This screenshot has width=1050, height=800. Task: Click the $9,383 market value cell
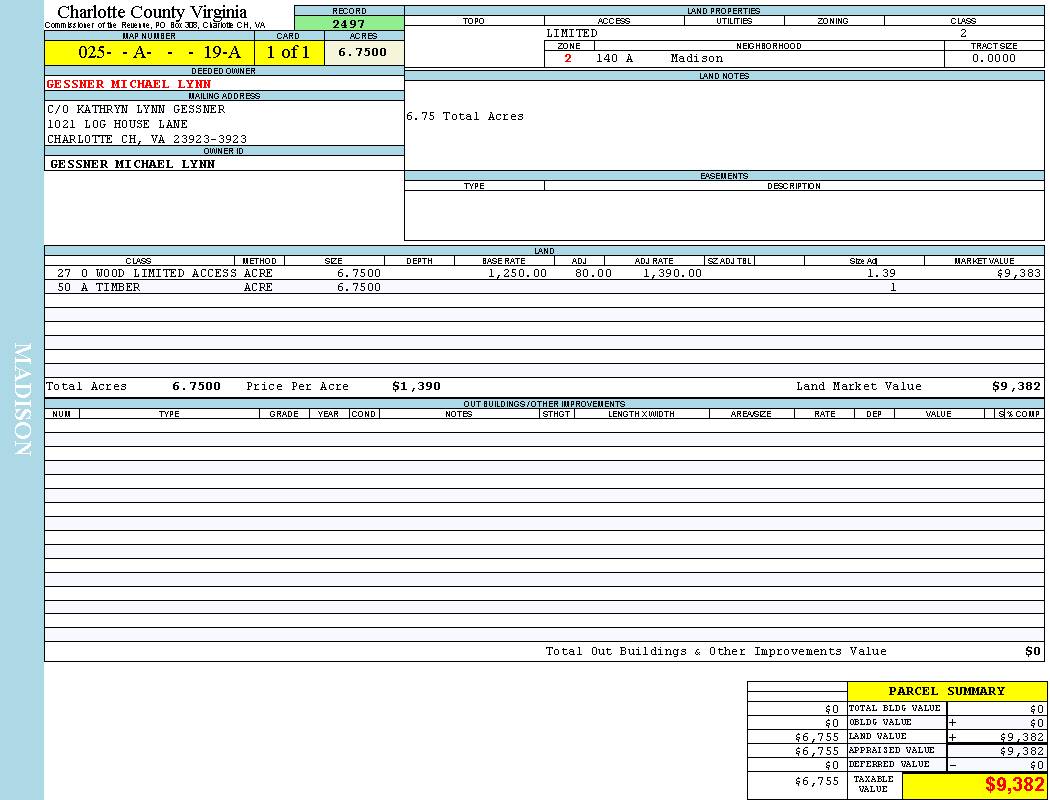pos(1019,273)
